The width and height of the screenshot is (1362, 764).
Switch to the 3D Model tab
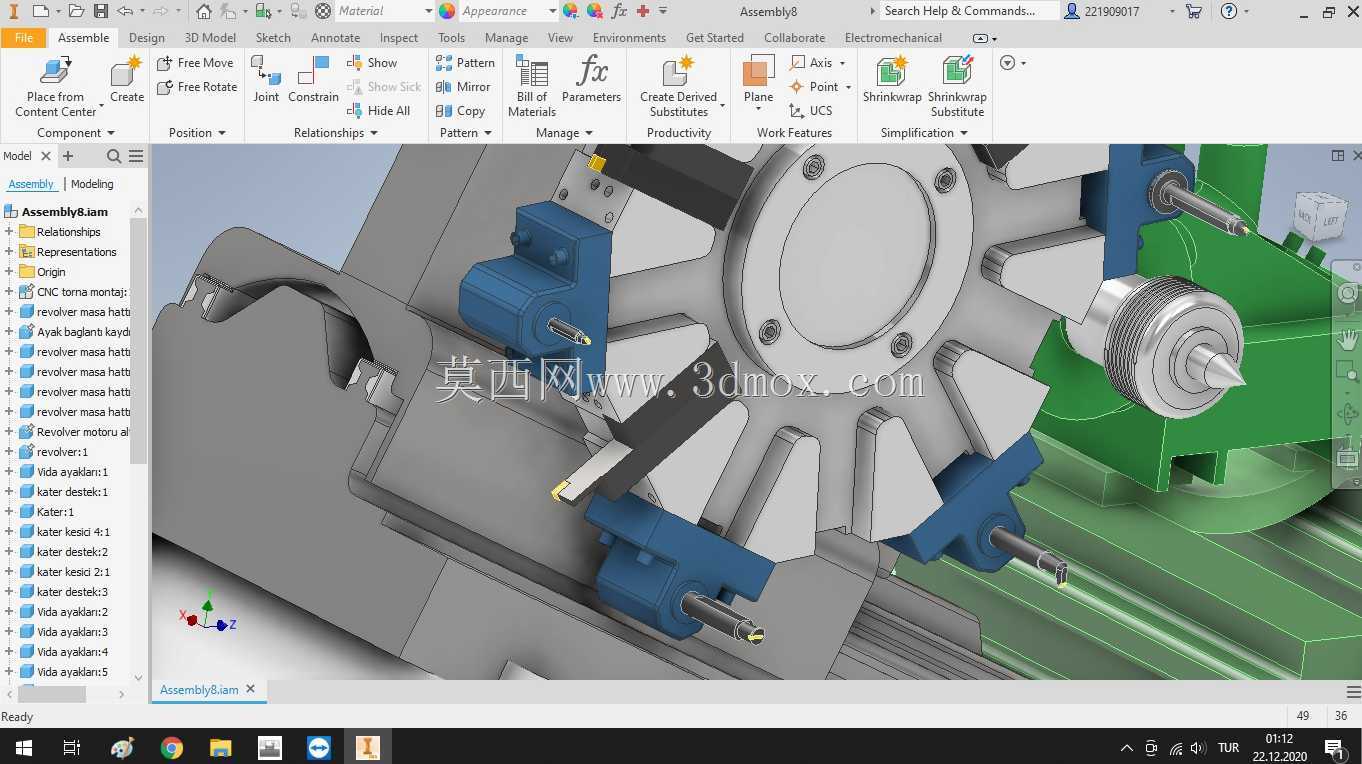[210, 38]
